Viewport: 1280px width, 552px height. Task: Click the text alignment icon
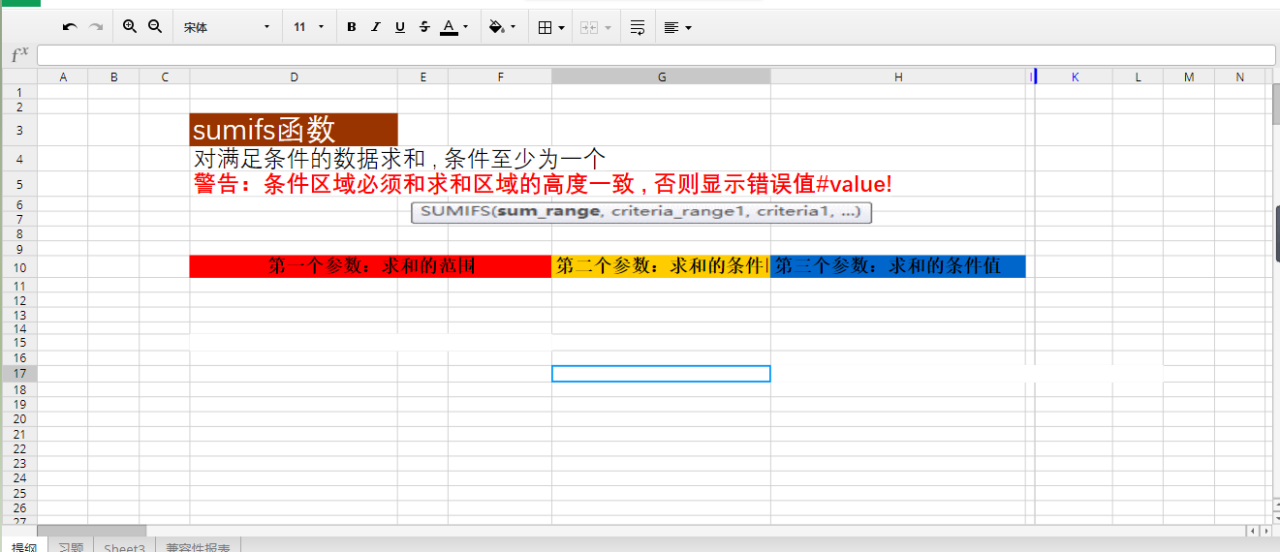click(671, 27)
